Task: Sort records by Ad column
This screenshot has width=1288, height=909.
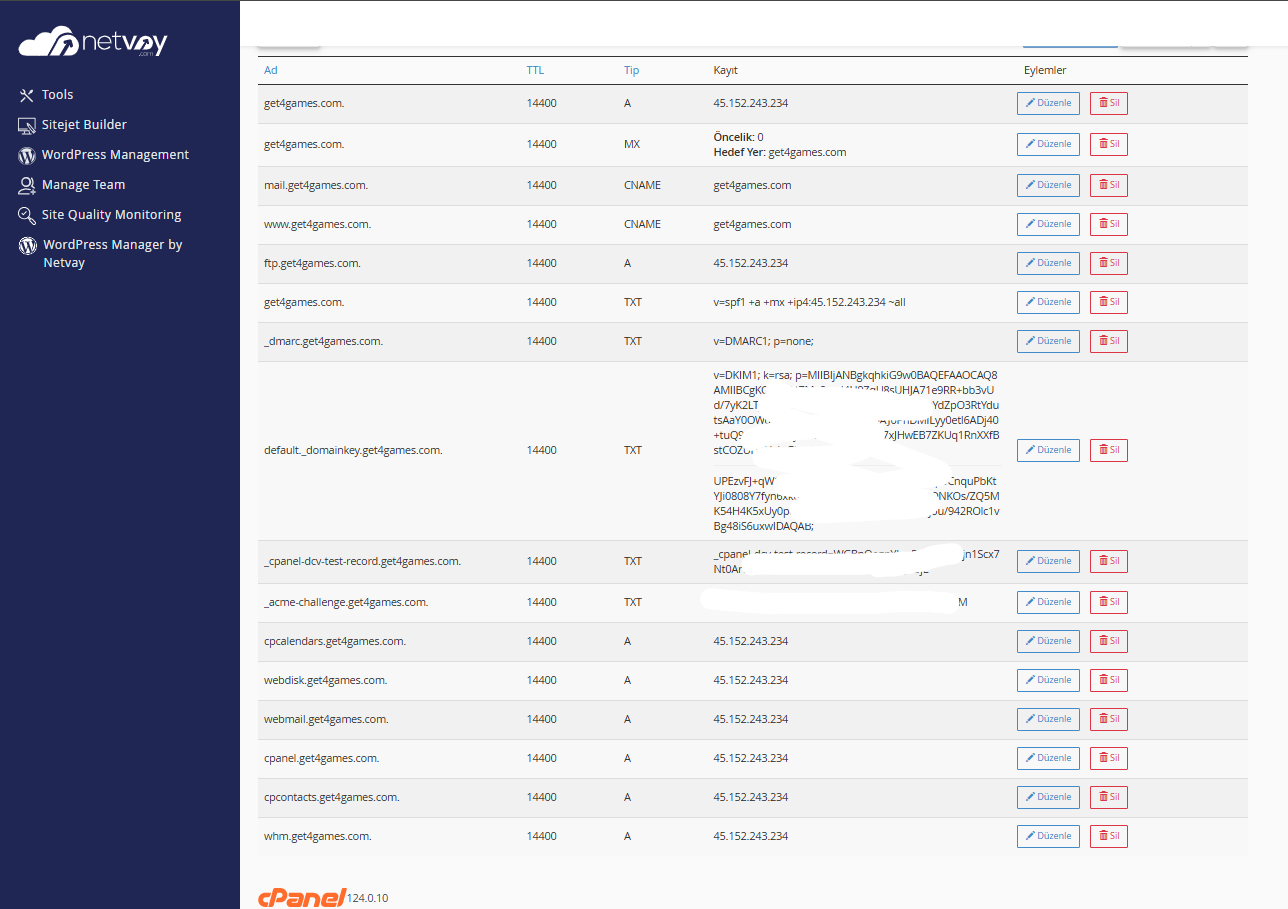Action: point(271,71)
